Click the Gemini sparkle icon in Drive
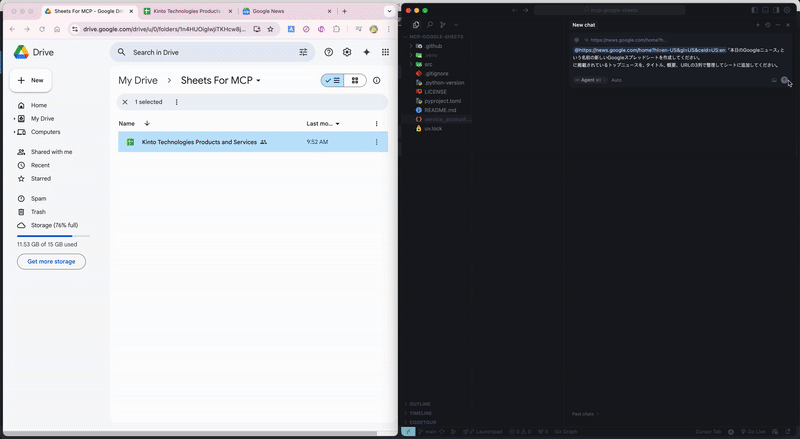The image size is (800, 439). [x=366, y=52]
